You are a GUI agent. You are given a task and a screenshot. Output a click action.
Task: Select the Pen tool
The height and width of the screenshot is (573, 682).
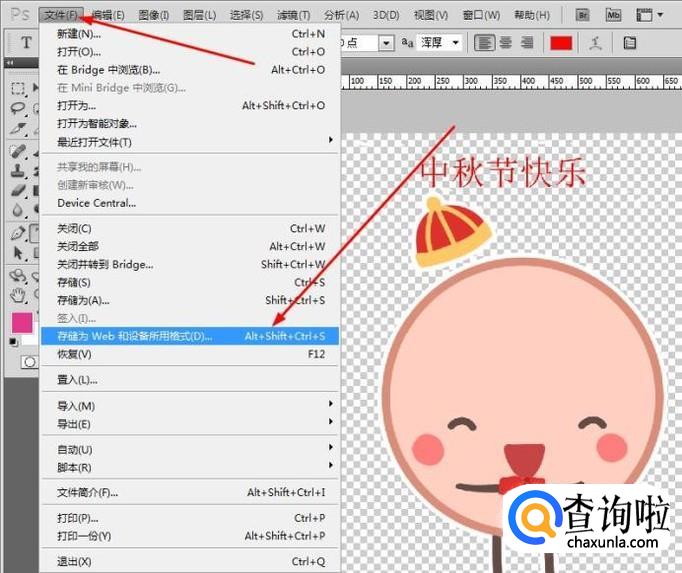[18, 233]
